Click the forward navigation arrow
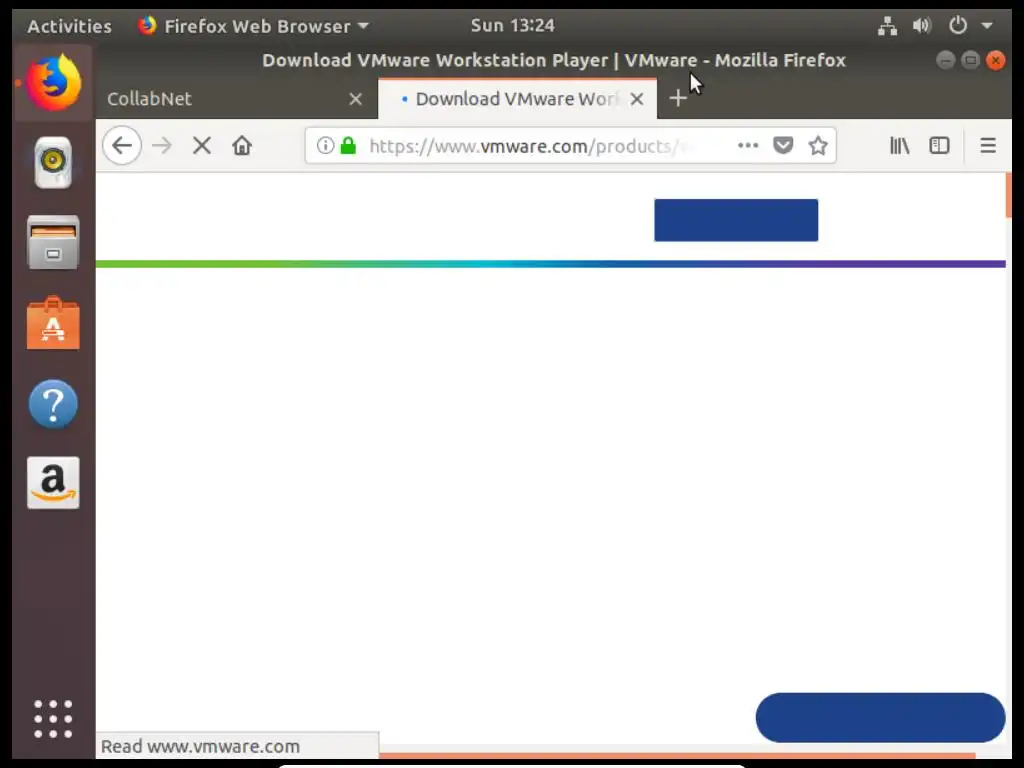This screenshot has height=768, width=1024. click(x=162, y=146)
